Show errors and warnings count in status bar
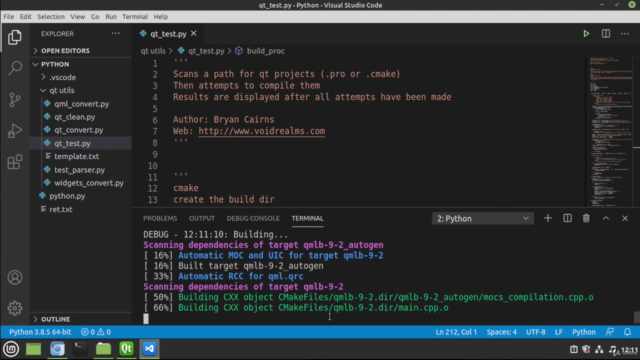Screen dimensions: 640x360 [96, 332]
